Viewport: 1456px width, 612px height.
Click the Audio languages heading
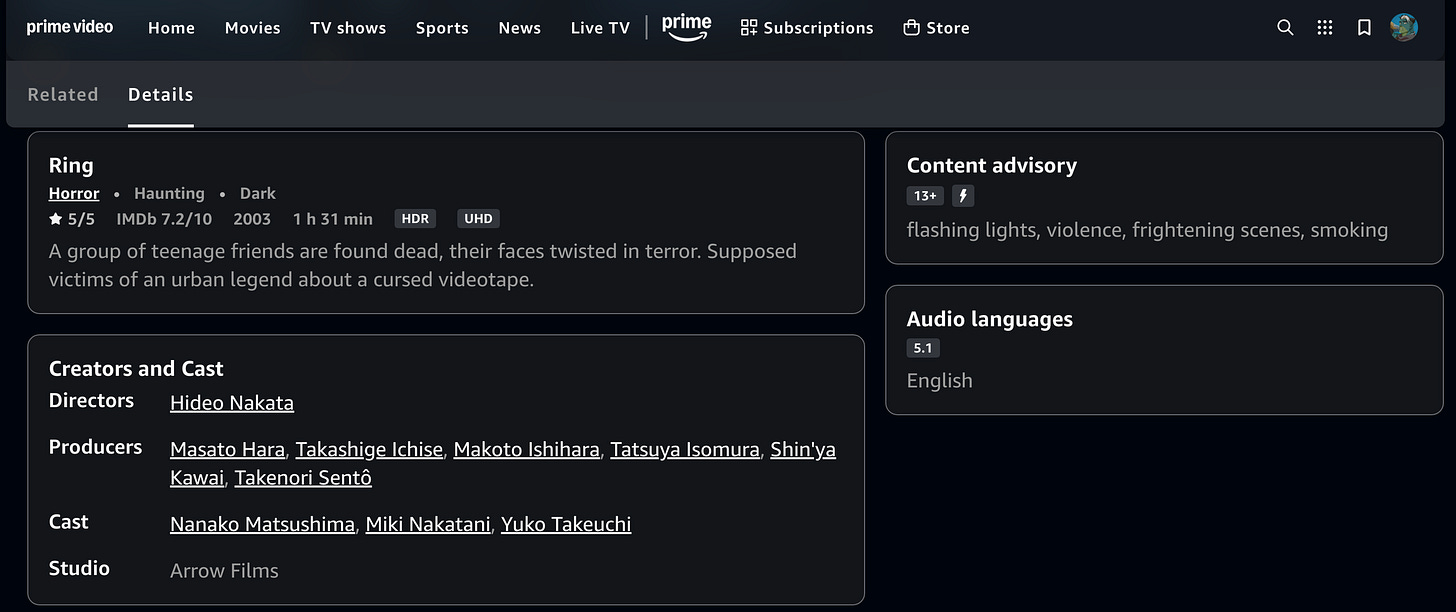pyautogui.click(x=990, y=320)
